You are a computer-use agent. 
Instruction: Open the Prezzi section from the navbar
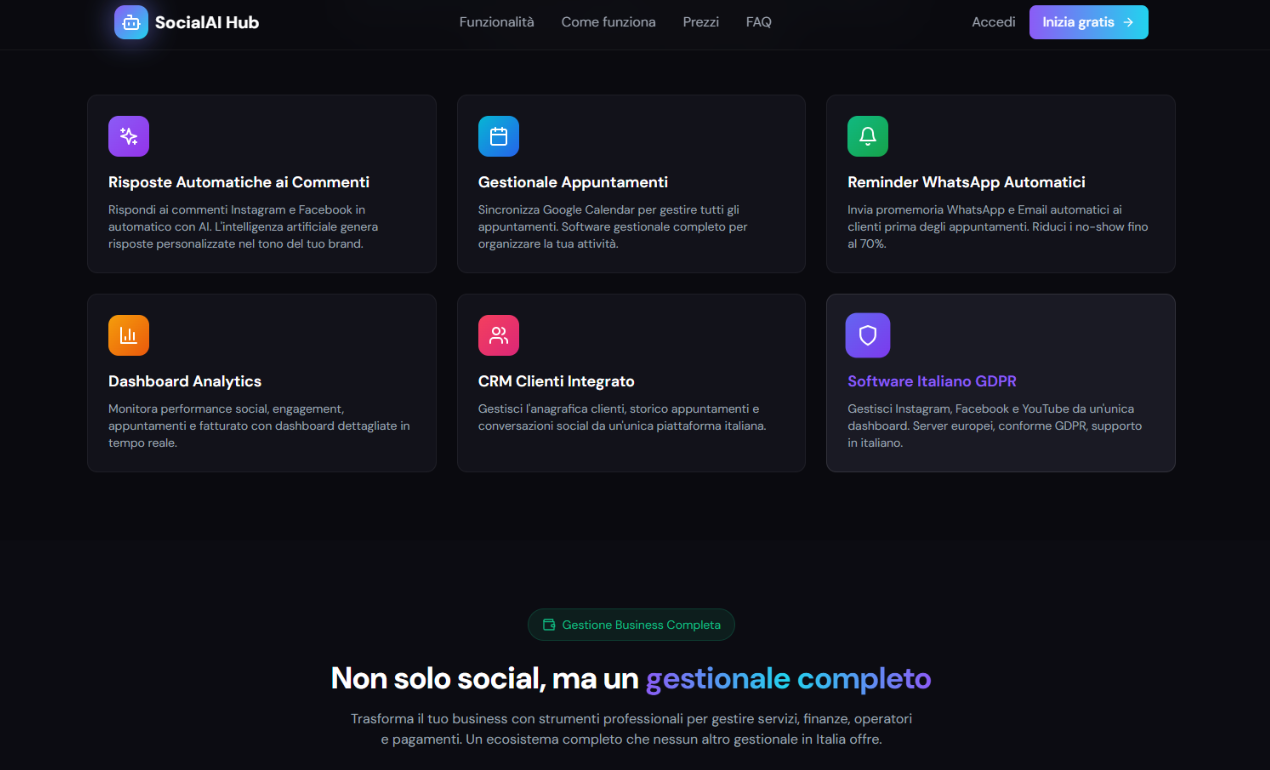tap(700, 21)
